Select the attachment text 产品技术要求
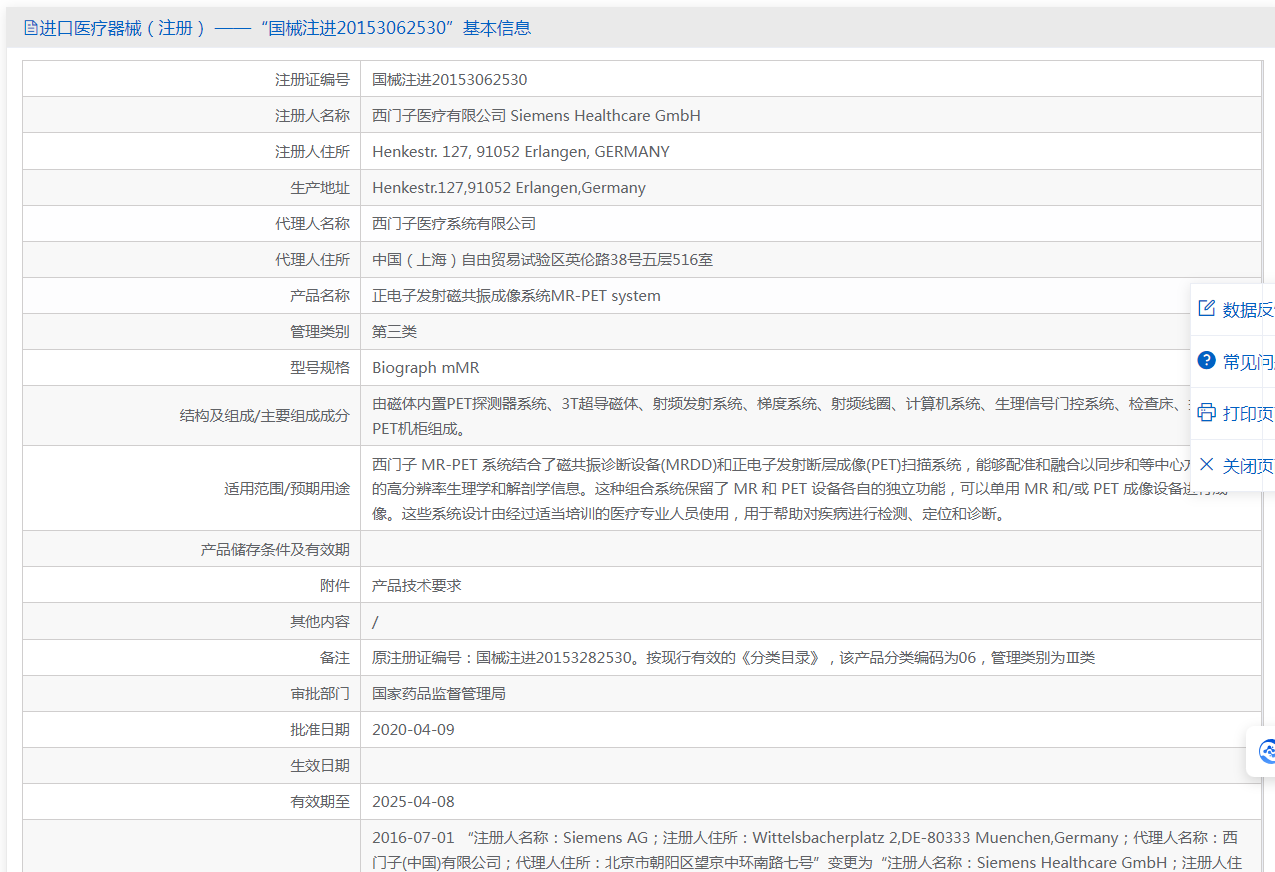 point(417,585)
